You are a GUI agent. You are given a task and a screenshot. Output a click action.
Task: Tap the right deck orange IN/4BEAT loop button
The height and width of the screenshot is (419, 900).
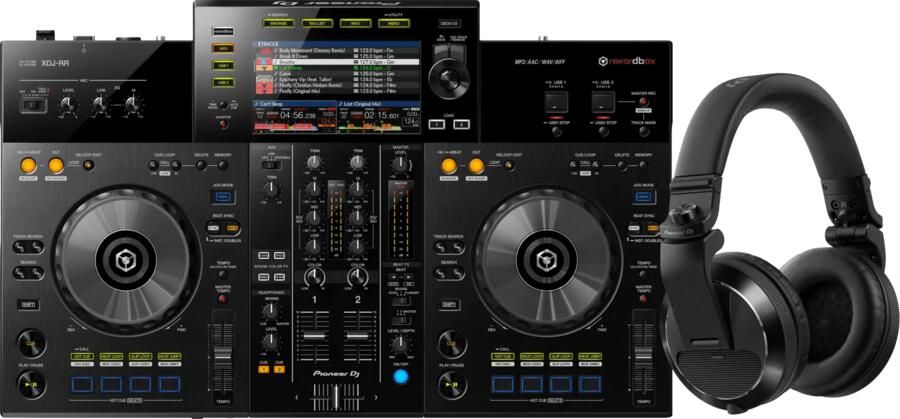(449, 165)
